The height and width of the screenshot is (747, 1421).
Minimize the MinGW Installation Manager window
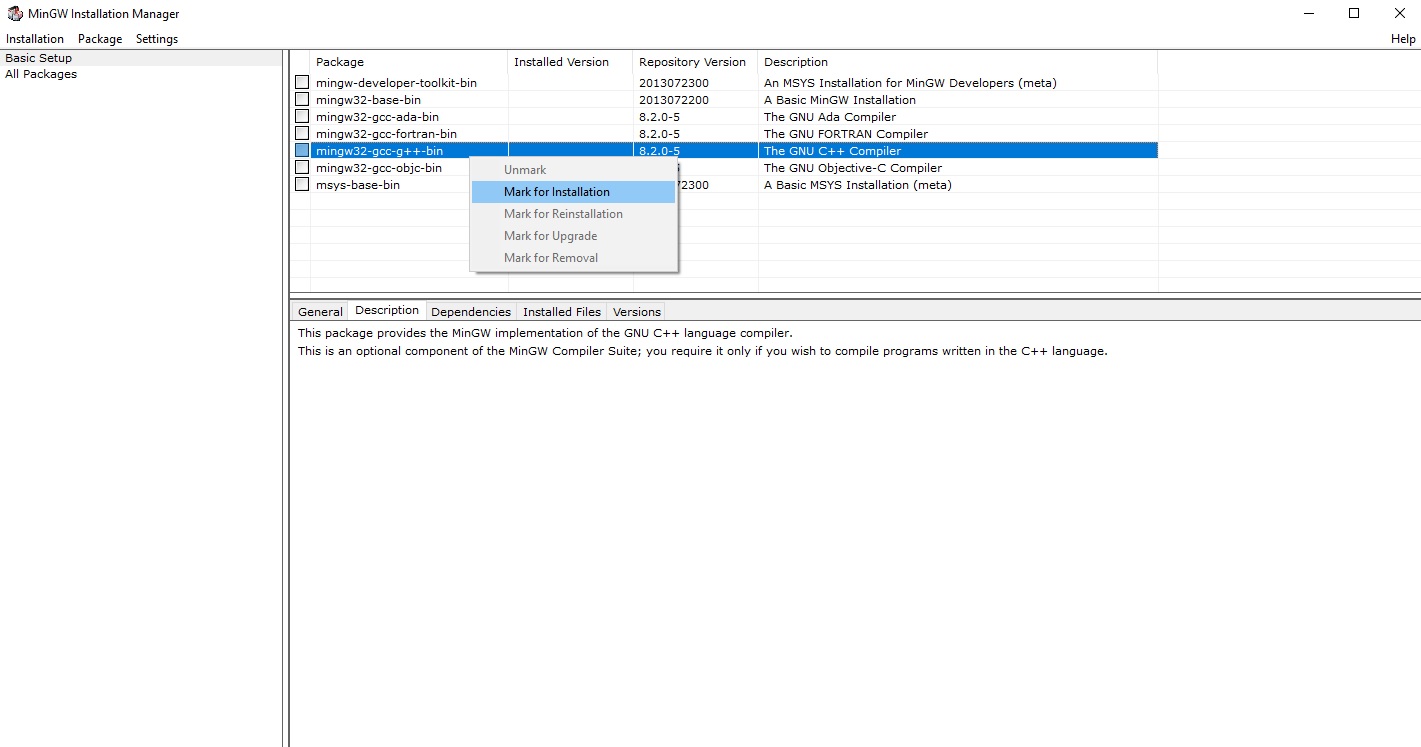[x=1310, y=13]
